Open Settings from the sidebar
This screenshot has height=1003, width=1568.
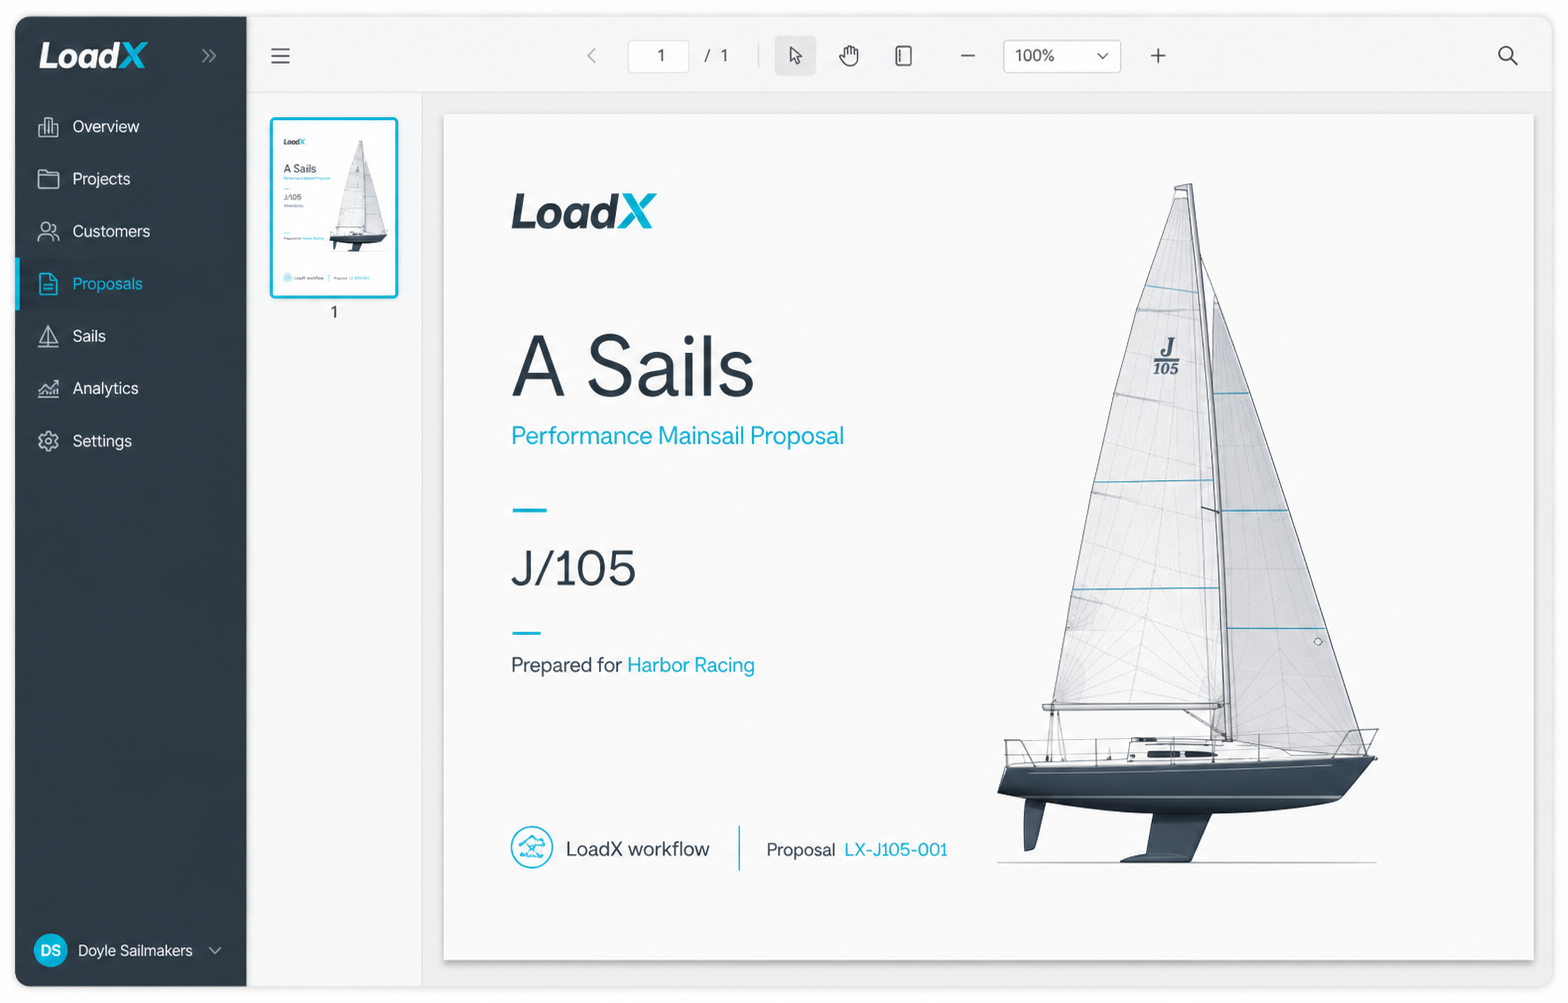point(131,441)
